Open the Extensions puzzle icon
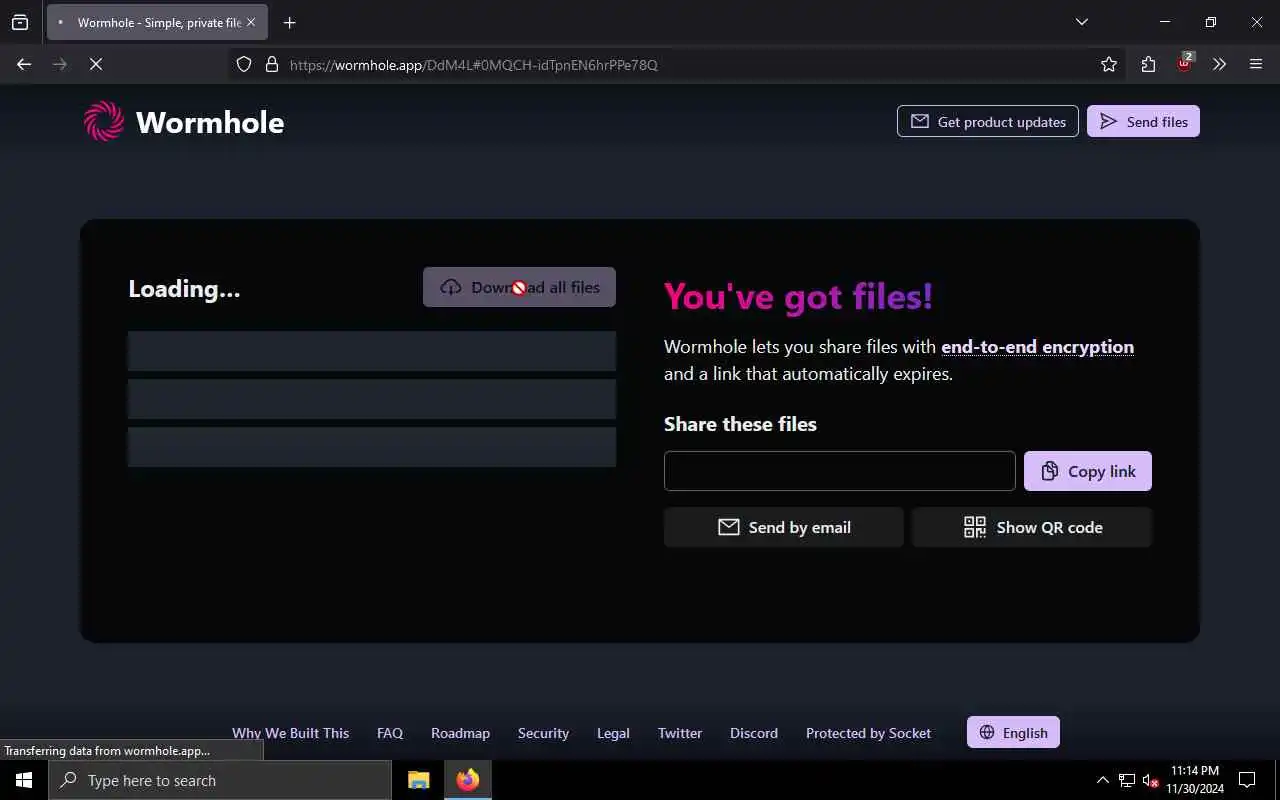This screenshot has width=1280, height=800. click(1148, 64)
